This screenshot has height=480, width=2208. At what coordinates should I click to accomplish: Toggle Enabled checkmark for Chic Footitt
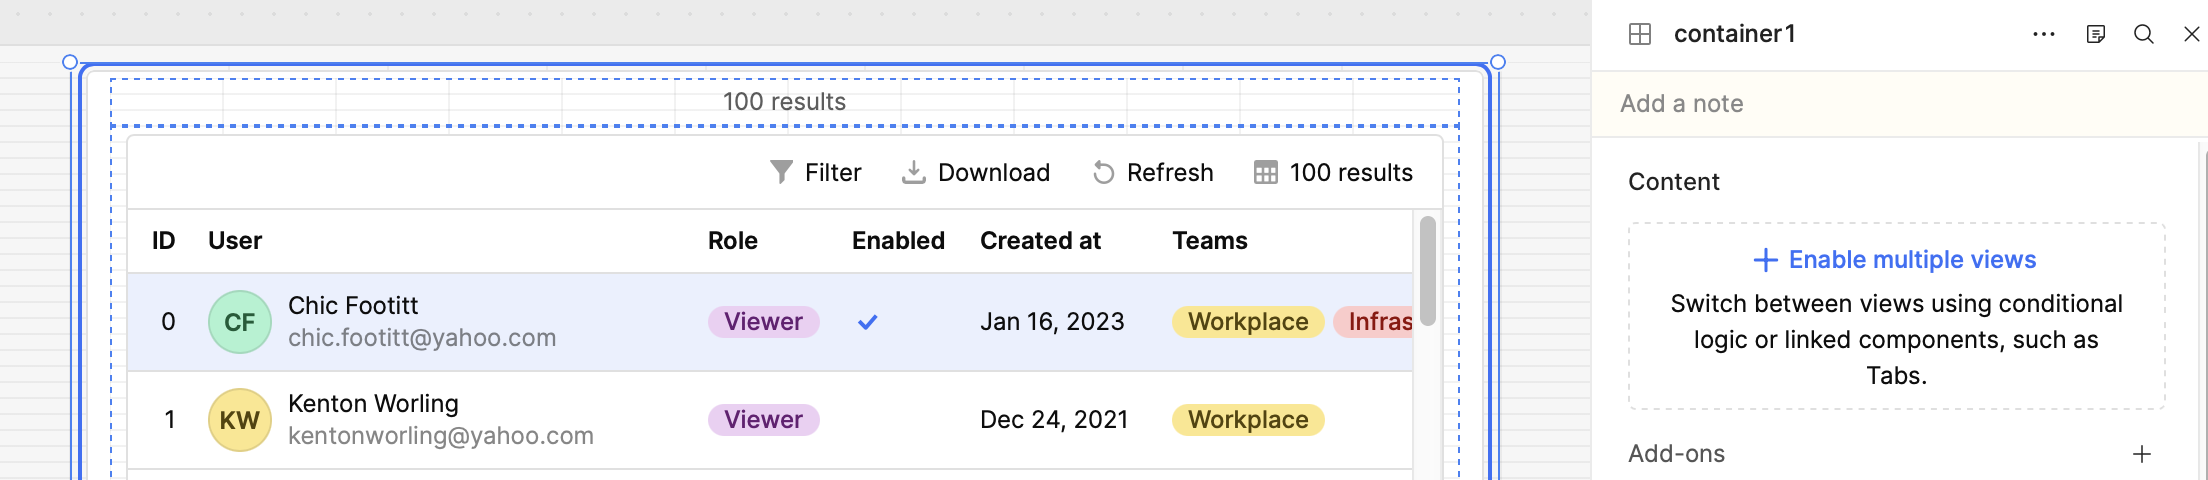pos(868,322)
